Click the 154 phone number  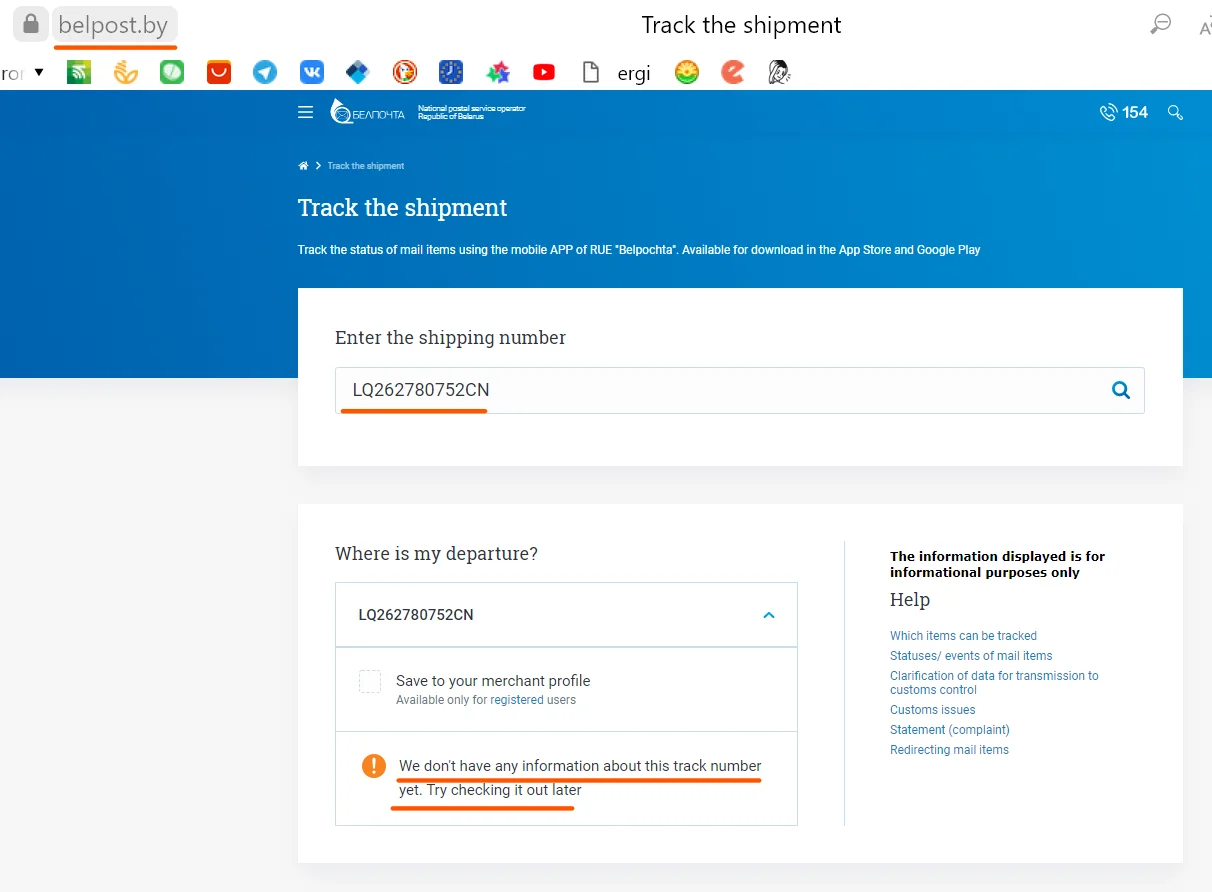1135,113
